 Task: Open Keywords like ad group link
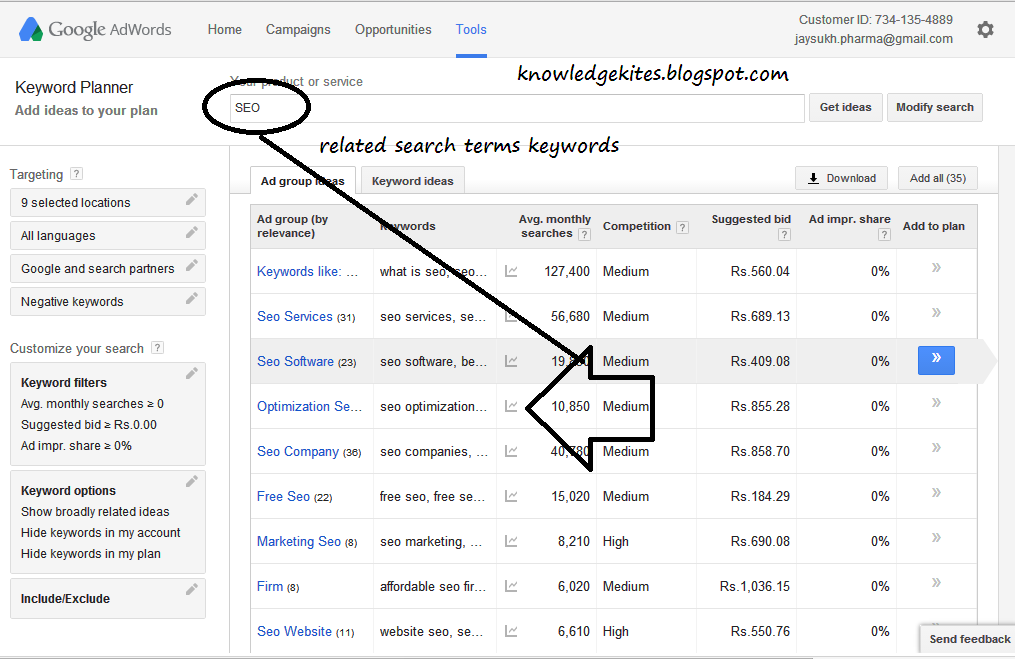(x=307, y=271)
